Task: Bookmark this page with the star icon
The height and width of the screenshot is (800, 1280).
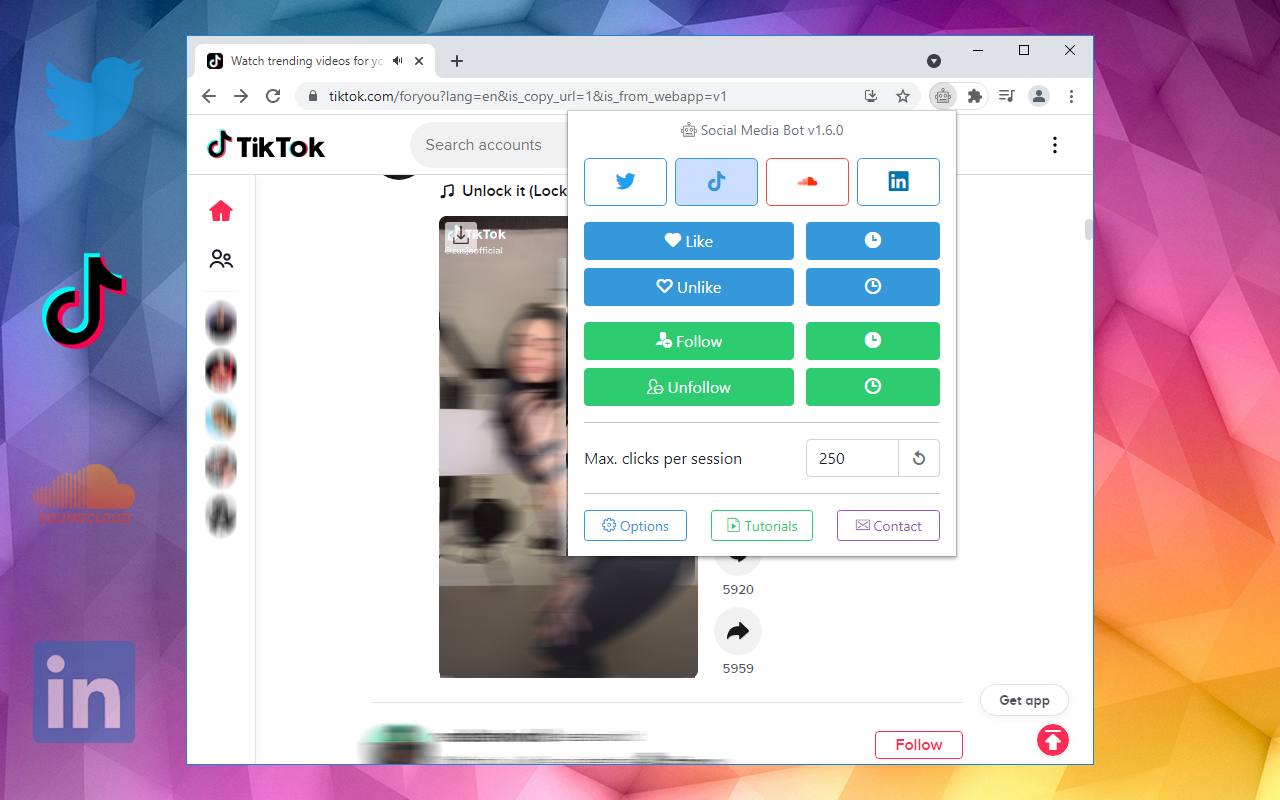Action: pyautogui.click(x=903, y=96)
